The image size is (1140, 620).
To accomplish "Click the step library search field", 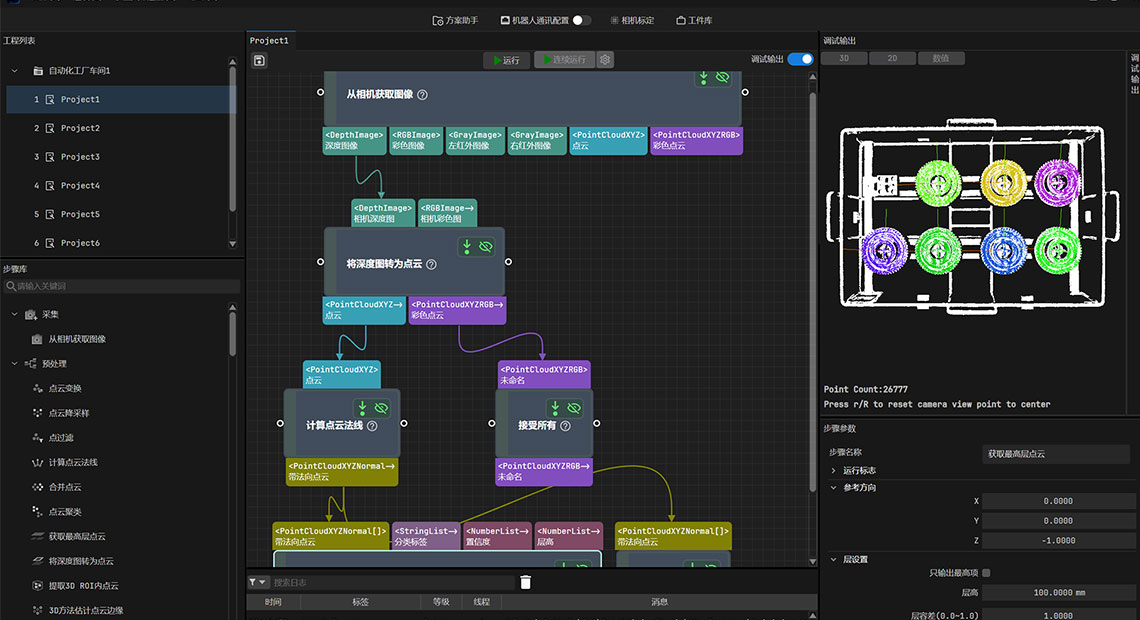I will pos(121,286).
